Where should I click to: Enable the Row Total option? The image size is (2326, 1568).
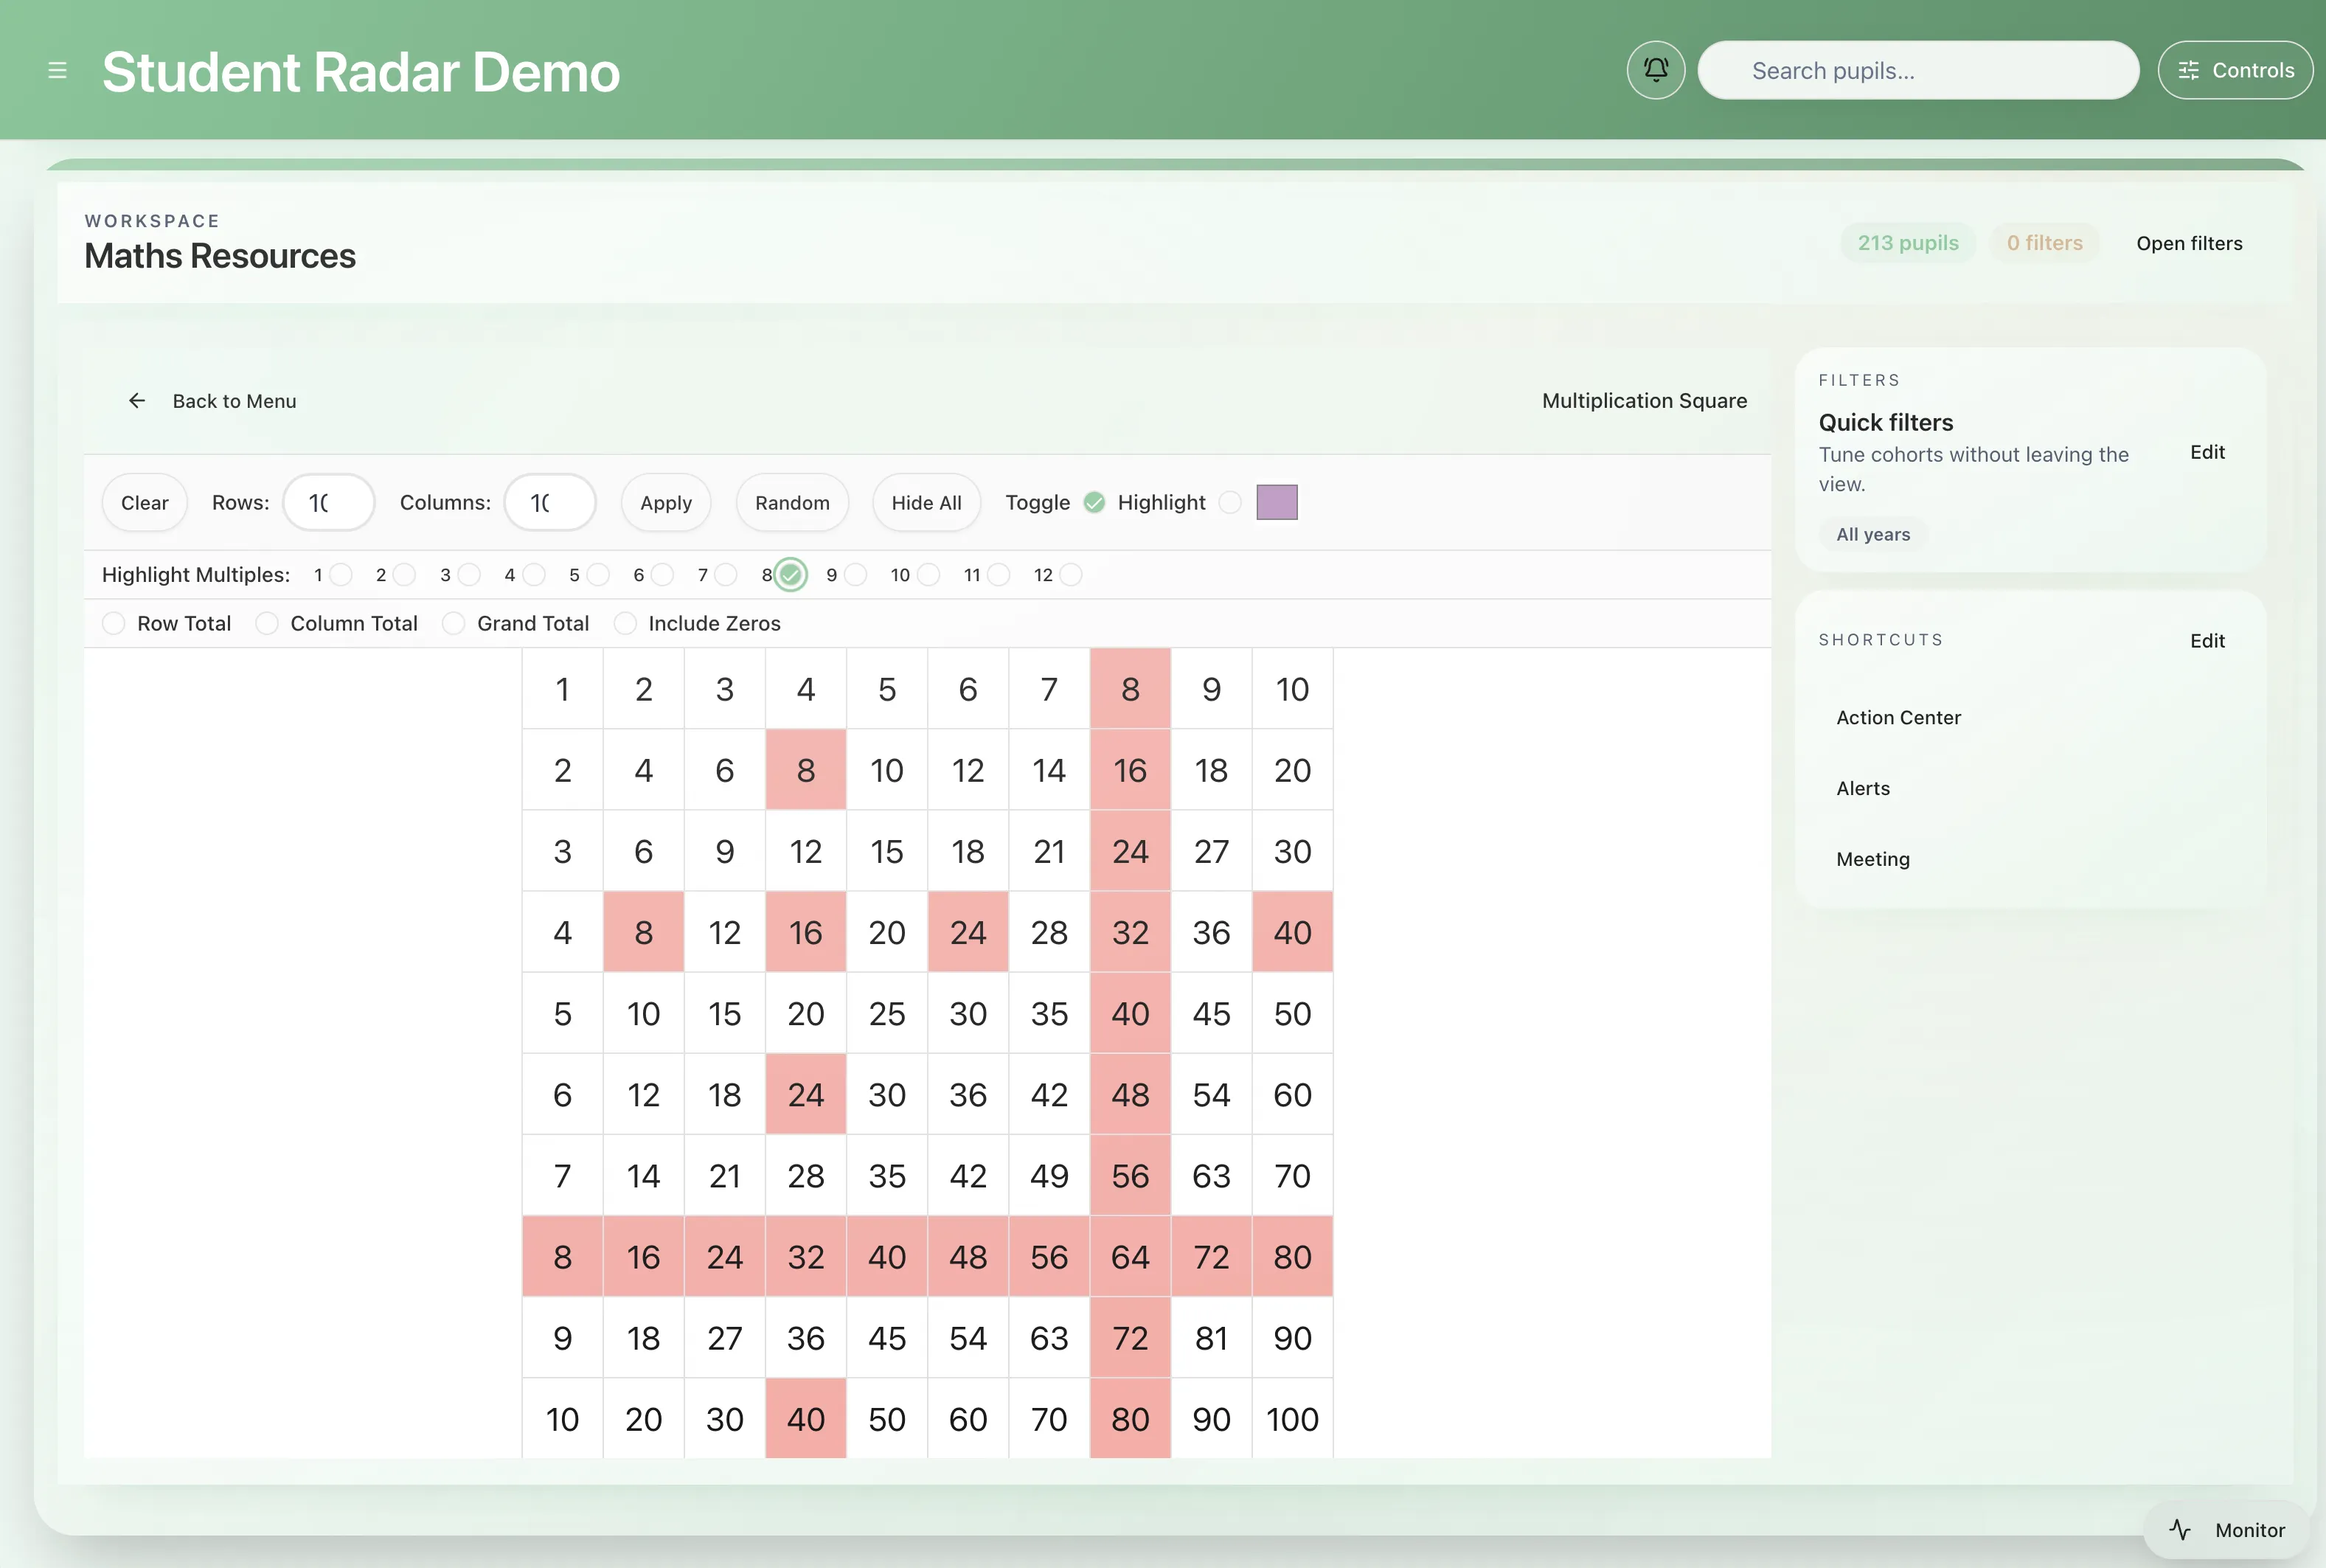click(x=114, y=623)
